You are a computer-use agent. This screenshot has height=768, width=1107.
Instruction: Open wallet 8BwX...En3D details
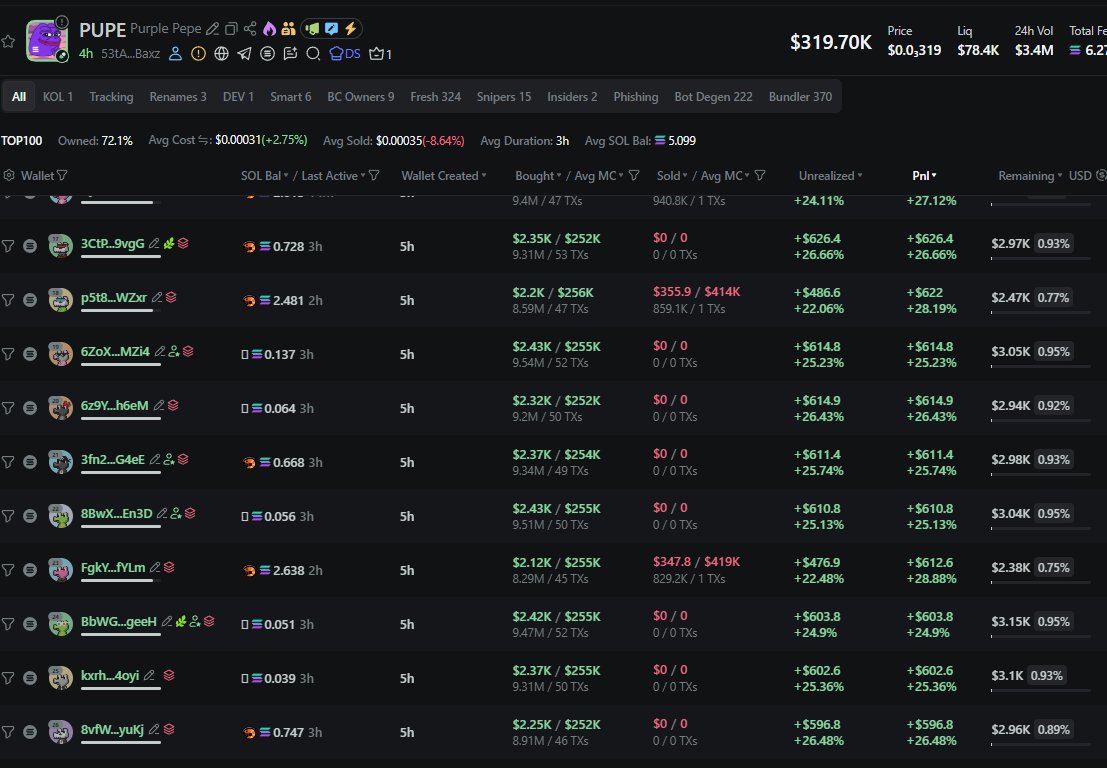pyautogui.click(x=116, y=514)
